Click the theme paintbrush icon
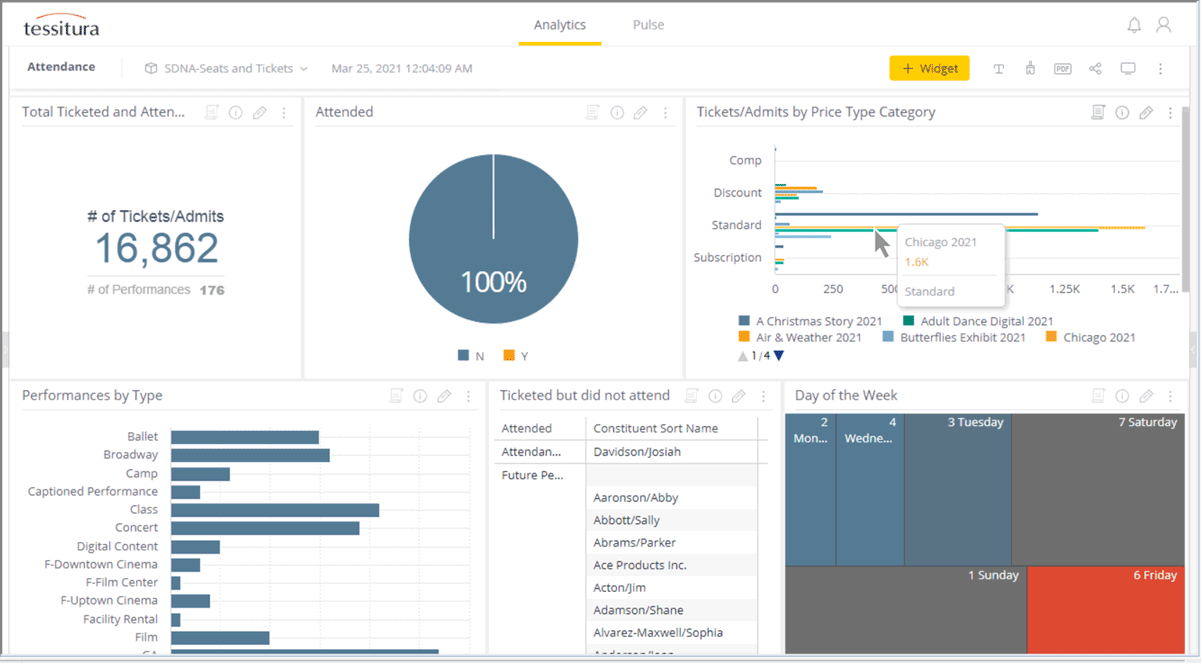Screen dimensions: 1201x663 click(x=1030, y=68)
